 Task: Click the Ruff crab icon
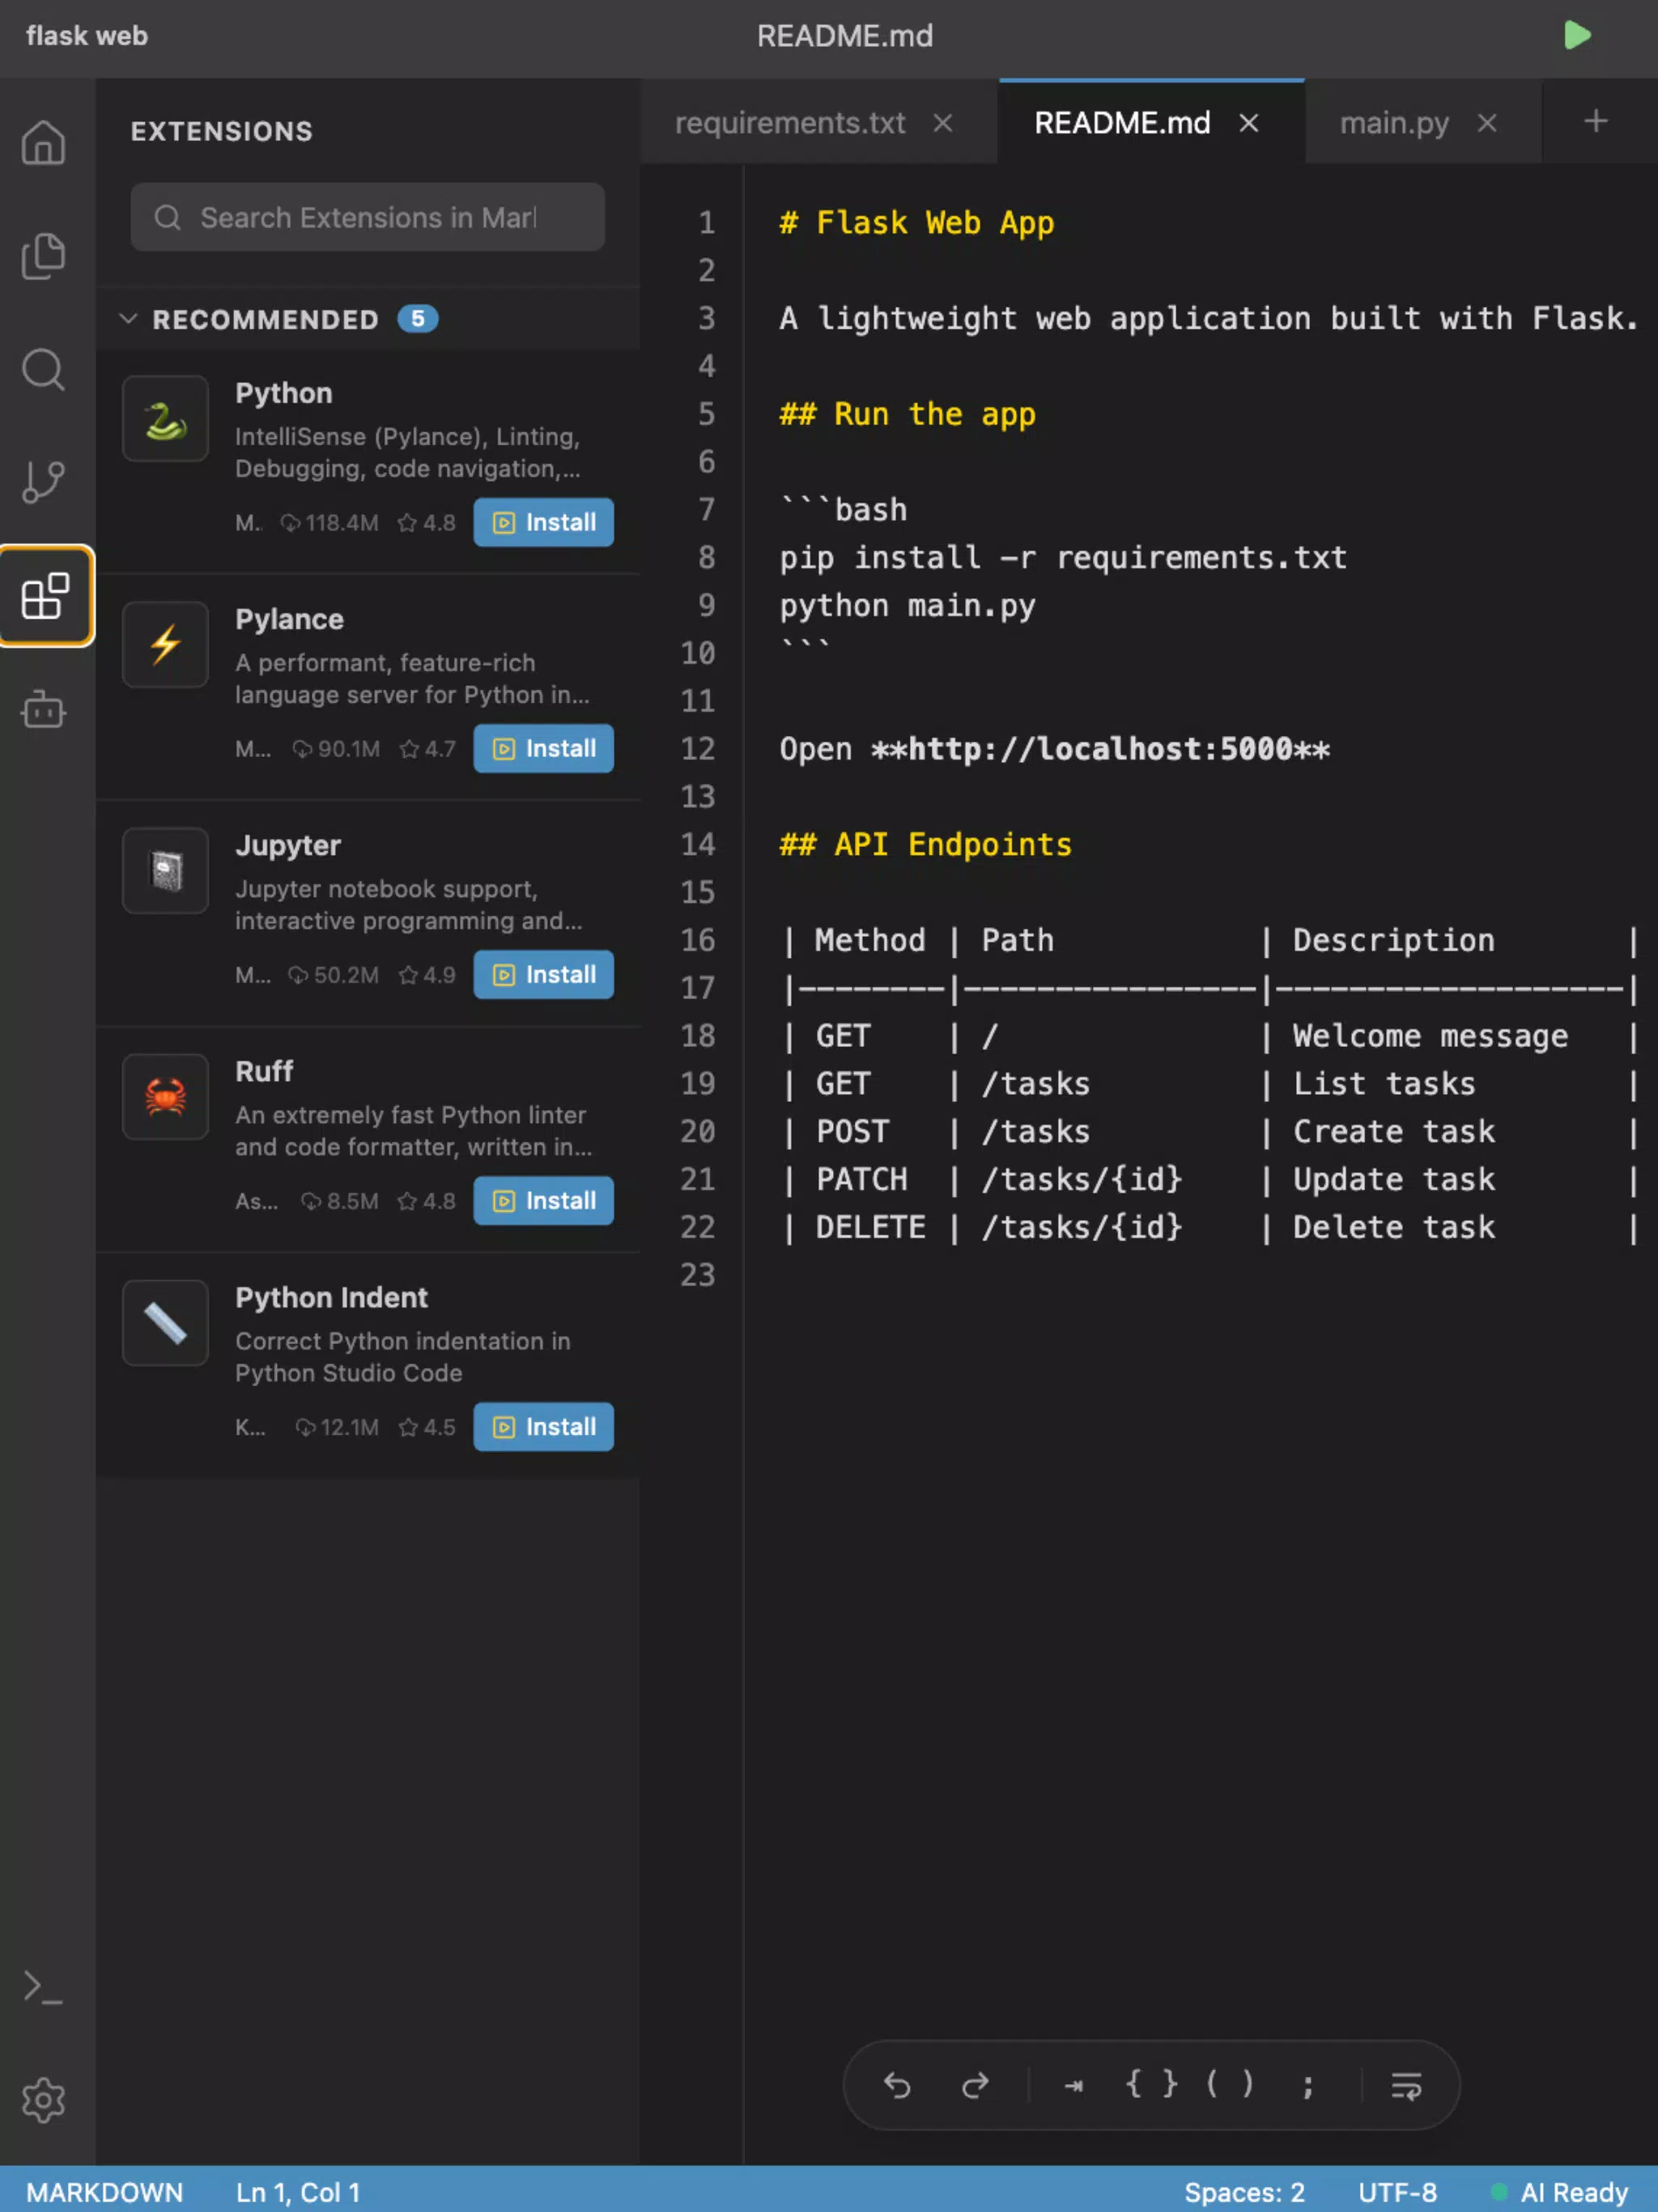(x=165, y=1096)
